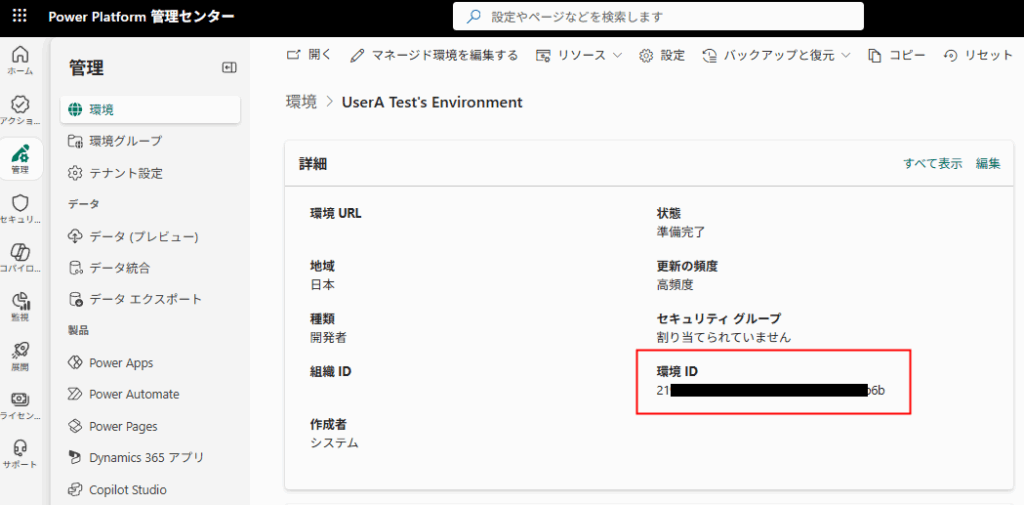The width and height of the screenshot is (1024, 505).
Task: Click 編集 in details card
Action: [988, 164]
